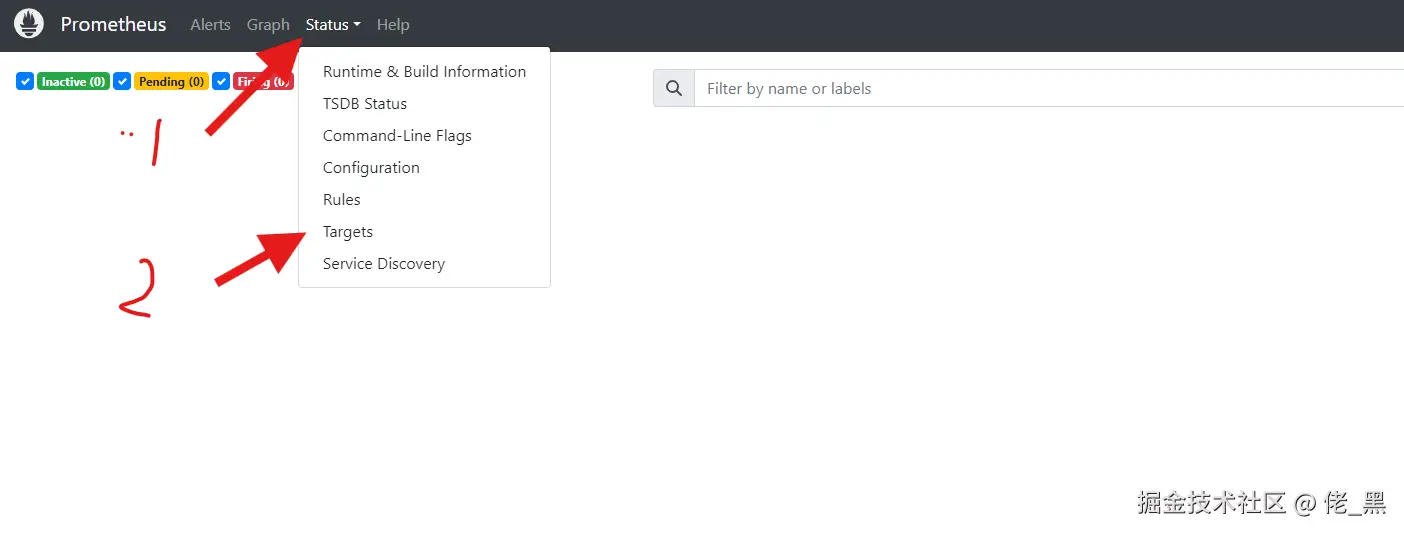Open the Help link in navbar
The image size is (1404, 534).
coord(393,25)
